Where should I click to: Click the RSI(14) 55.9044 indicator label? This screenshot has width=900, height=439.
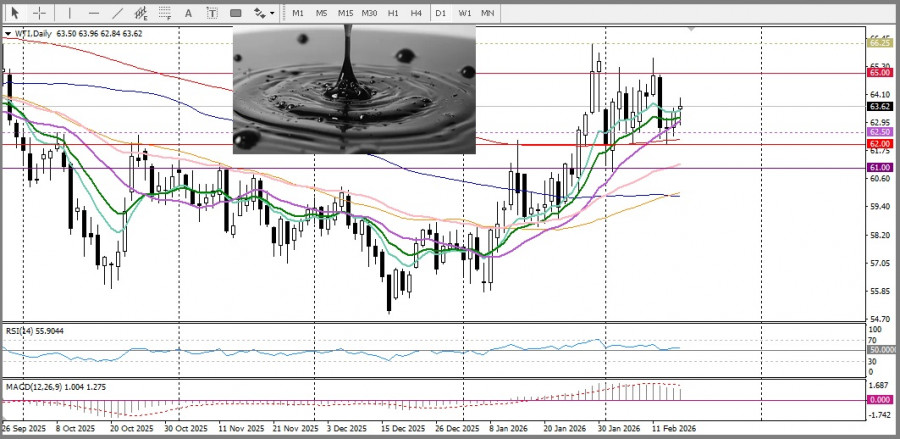click(35, 331)
